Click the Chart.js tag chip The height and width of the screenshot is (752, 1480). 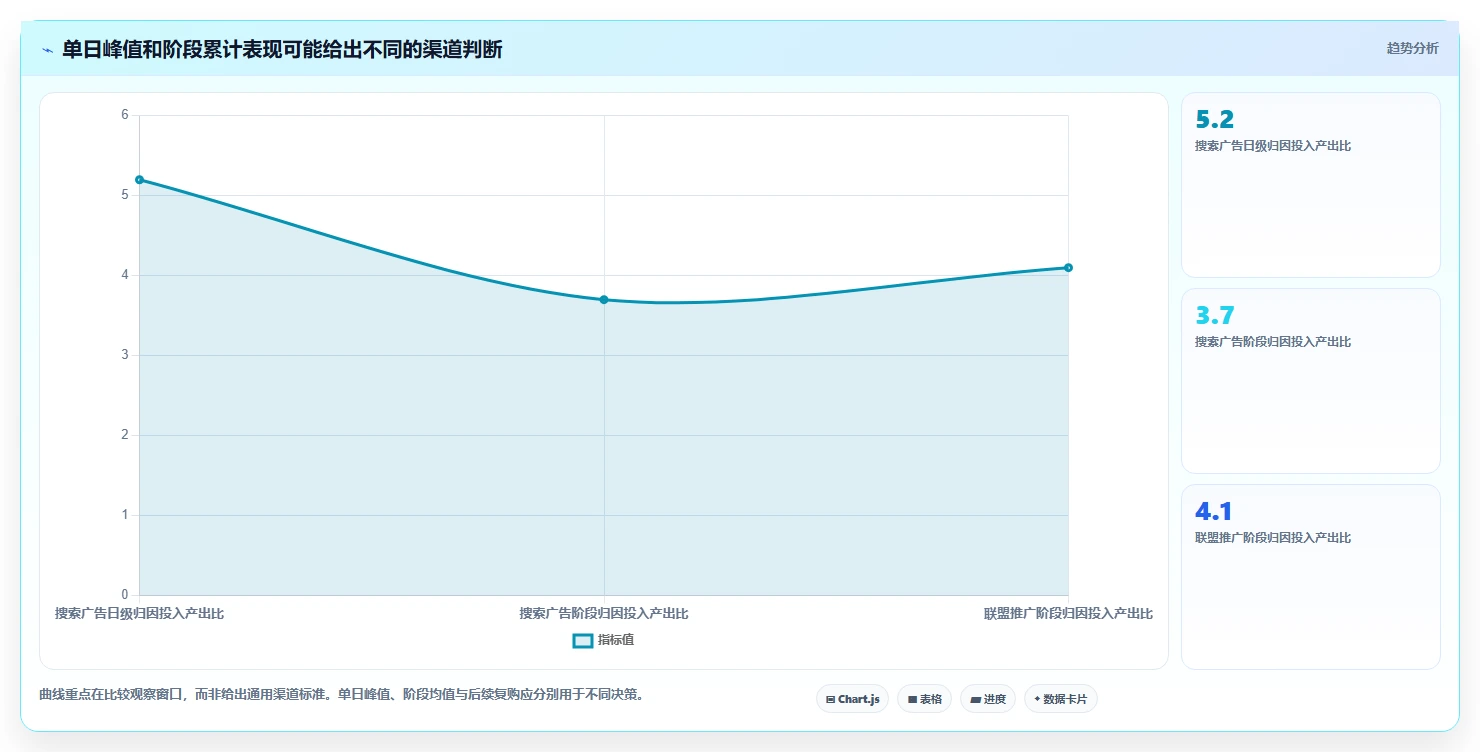tap(852, 699)
